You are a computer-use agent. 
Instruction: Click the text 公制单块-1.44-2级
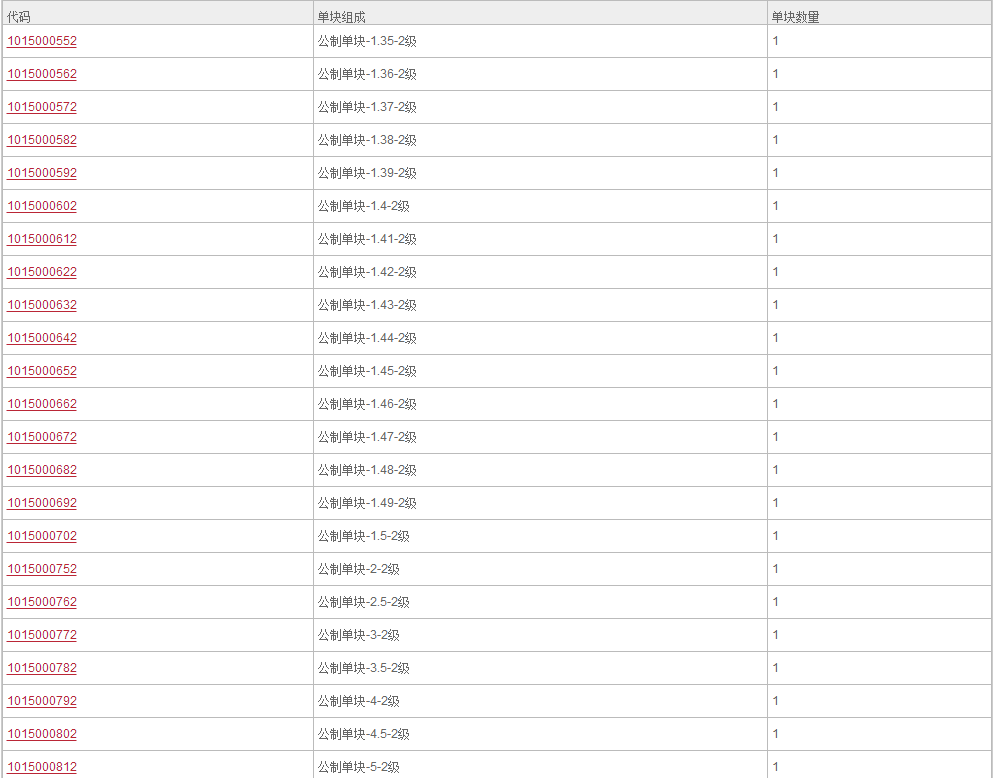367,338
